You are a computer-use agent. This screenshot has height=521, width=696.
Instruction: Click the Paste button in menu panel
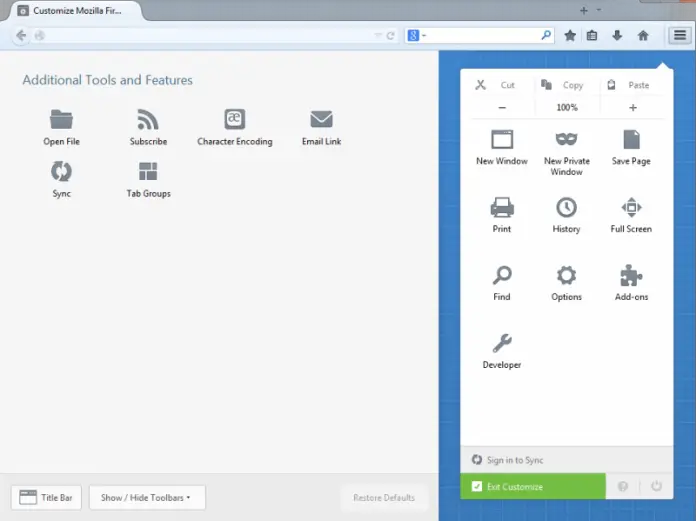pyautogui.click(x=628, y=85)
